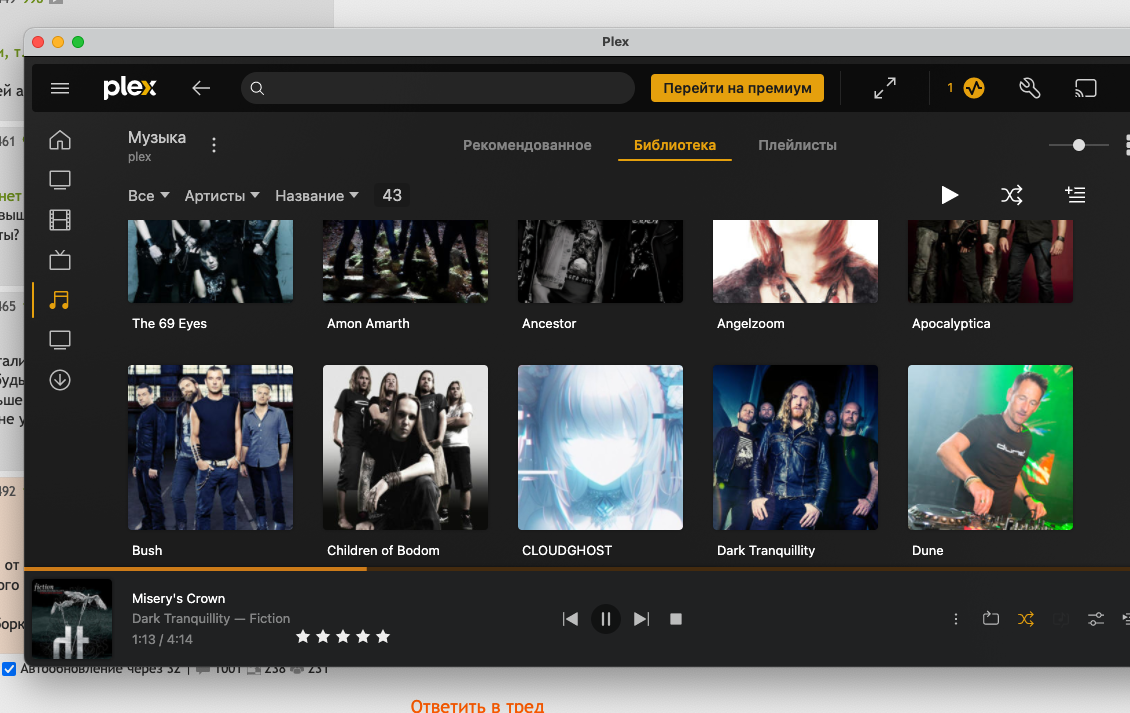Open the Angelzoom artist poster
The width and height of the screenshot is (1130, 713).
(795, 261)
